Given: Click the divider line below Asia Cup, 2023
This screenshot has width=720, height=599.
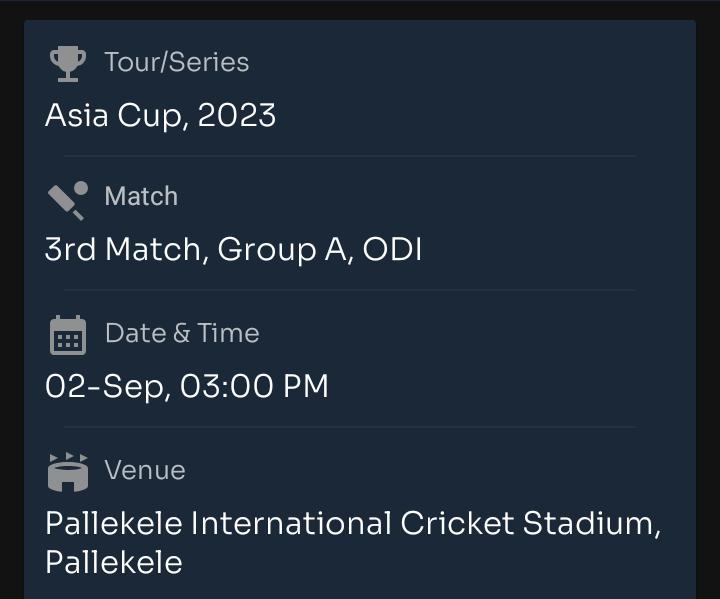Looking at the screenshot, I should click(350, 156).
